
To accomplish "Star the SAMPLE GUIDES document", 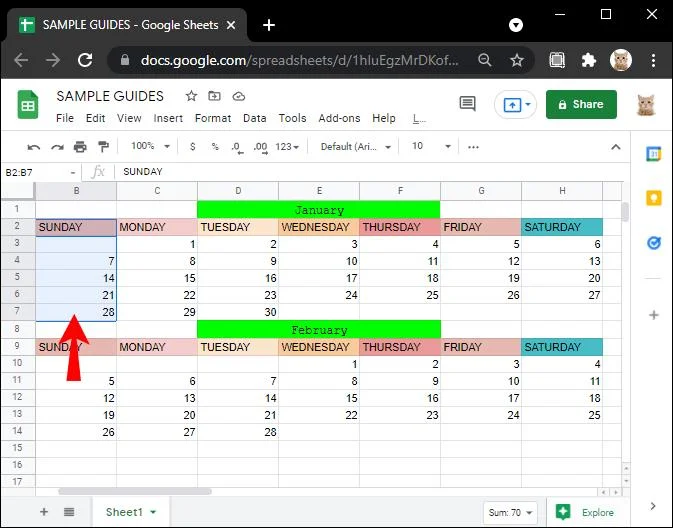I will 191,96.
